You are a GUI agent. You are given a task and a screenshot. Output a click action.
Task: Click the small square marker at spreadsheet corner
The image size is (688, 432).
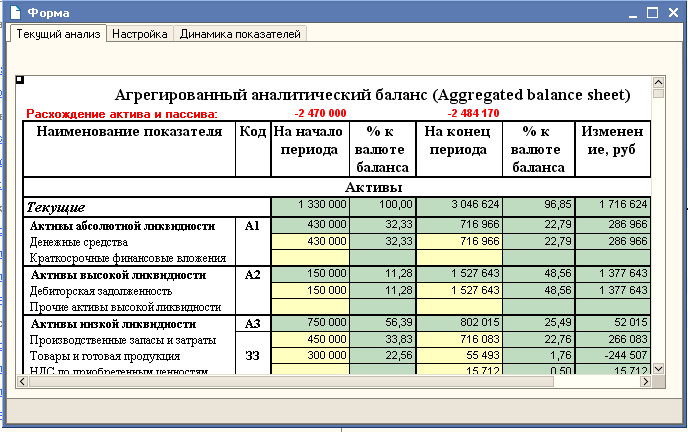coord(20,80)
